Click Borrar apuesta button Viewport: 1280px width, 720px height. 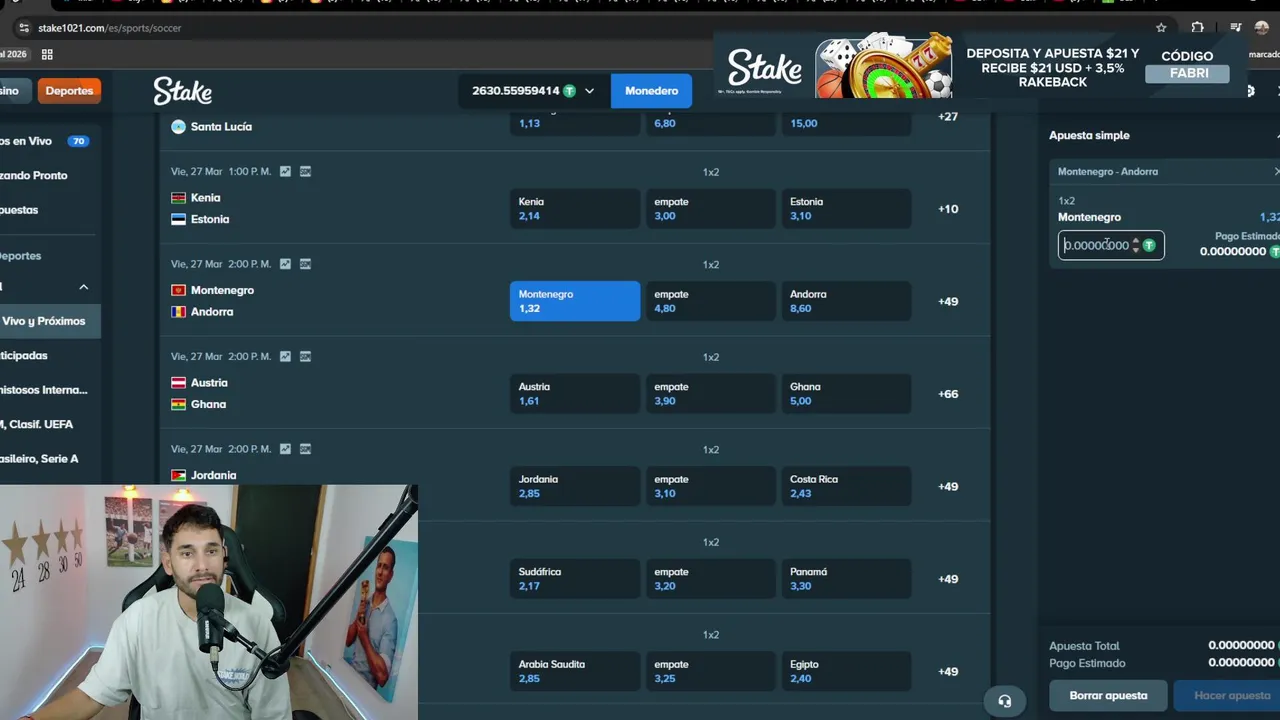(x=1108, y=696)
